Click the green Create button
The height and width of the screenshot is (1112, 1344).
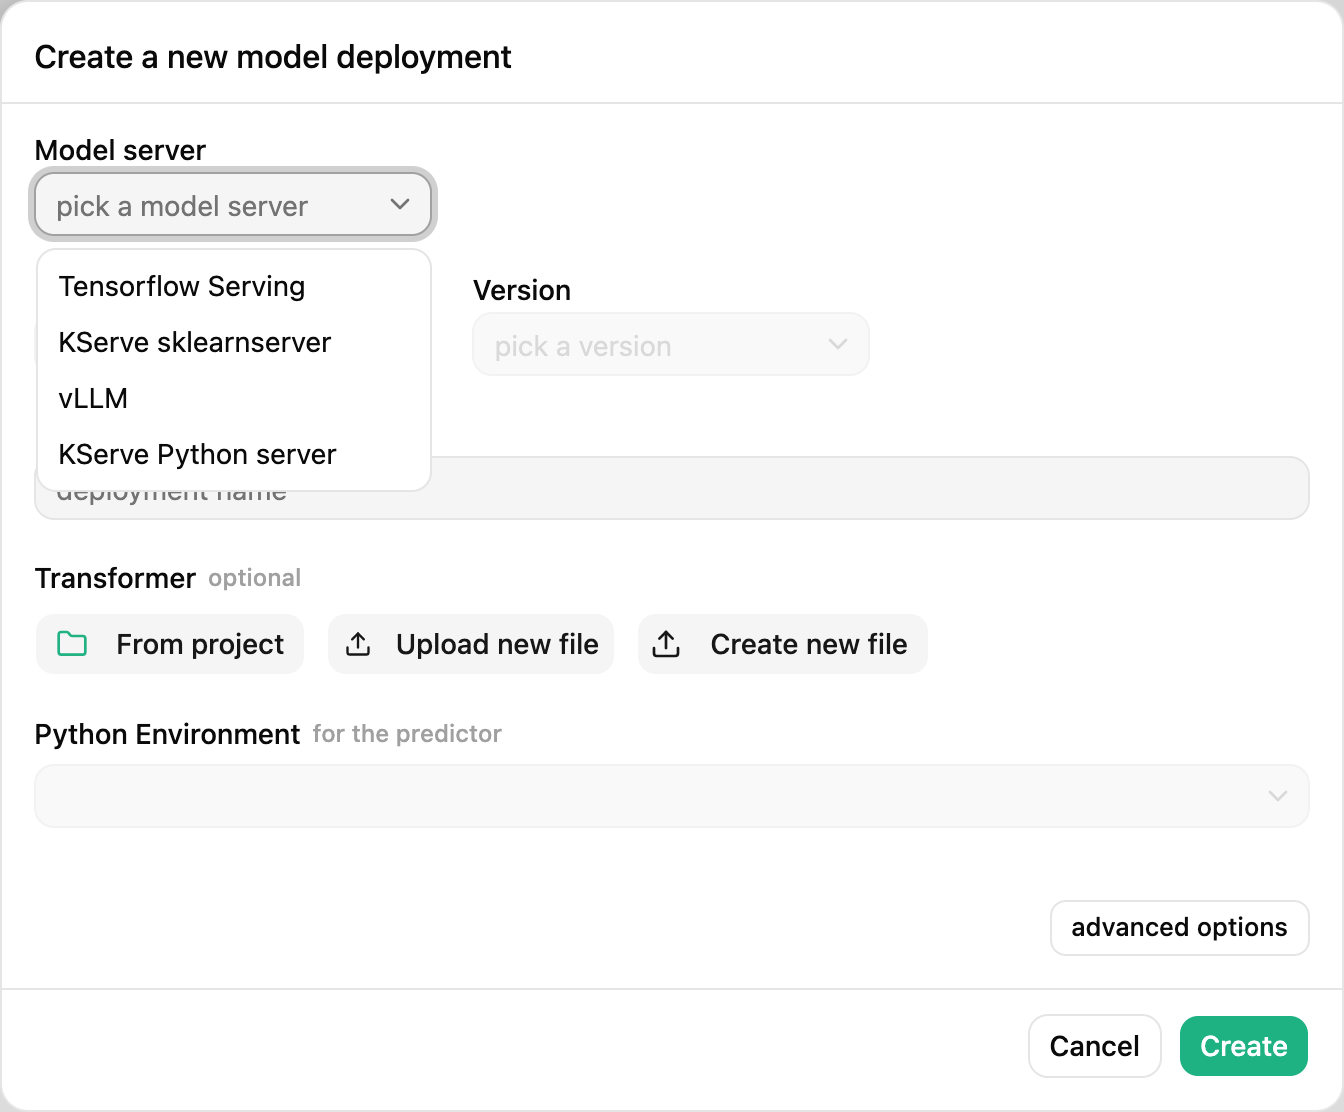pos(1244,1046)
